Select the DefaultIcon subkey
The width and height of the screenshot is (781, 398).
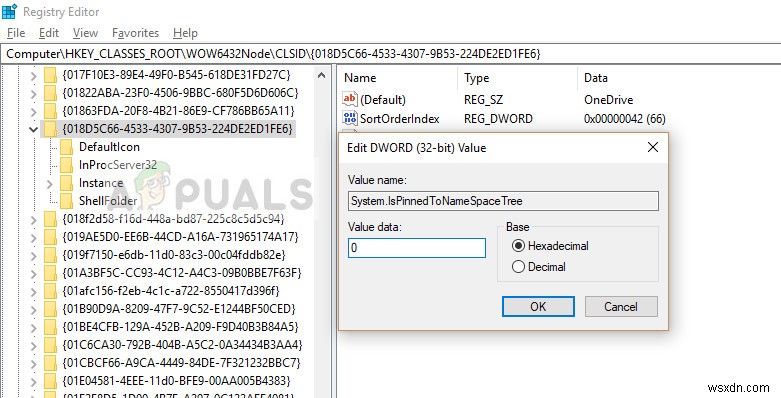[x=109, y=147]
